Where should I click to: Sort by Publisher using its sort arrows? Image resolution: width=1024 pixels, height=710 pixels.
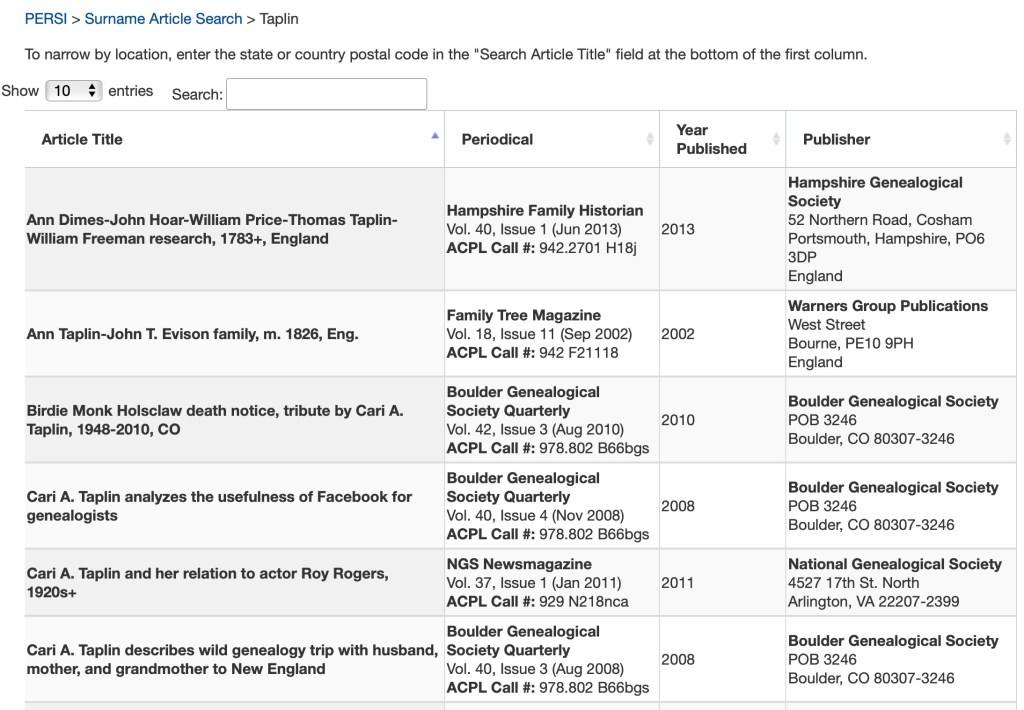tap(1006, 139)
